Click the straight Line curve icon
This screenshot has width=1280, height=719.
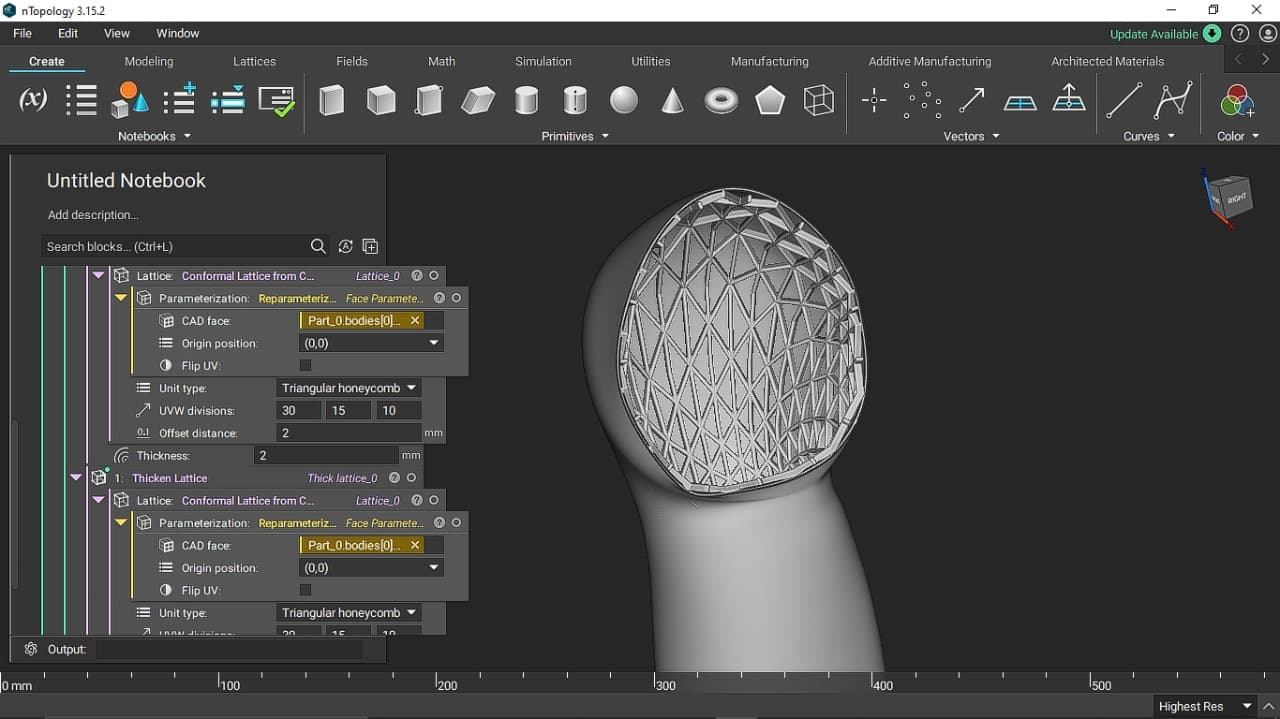pyautogui.click(x=1123, y=100)
